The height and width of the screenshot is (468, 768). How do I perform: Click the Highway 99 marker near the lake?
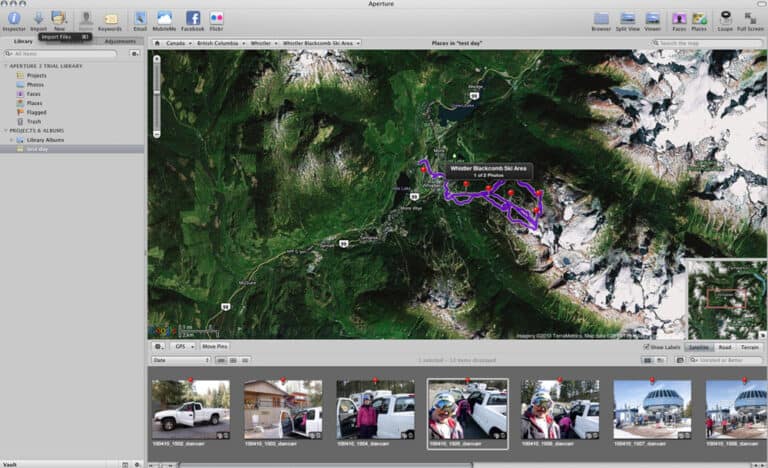pos(414,197)
